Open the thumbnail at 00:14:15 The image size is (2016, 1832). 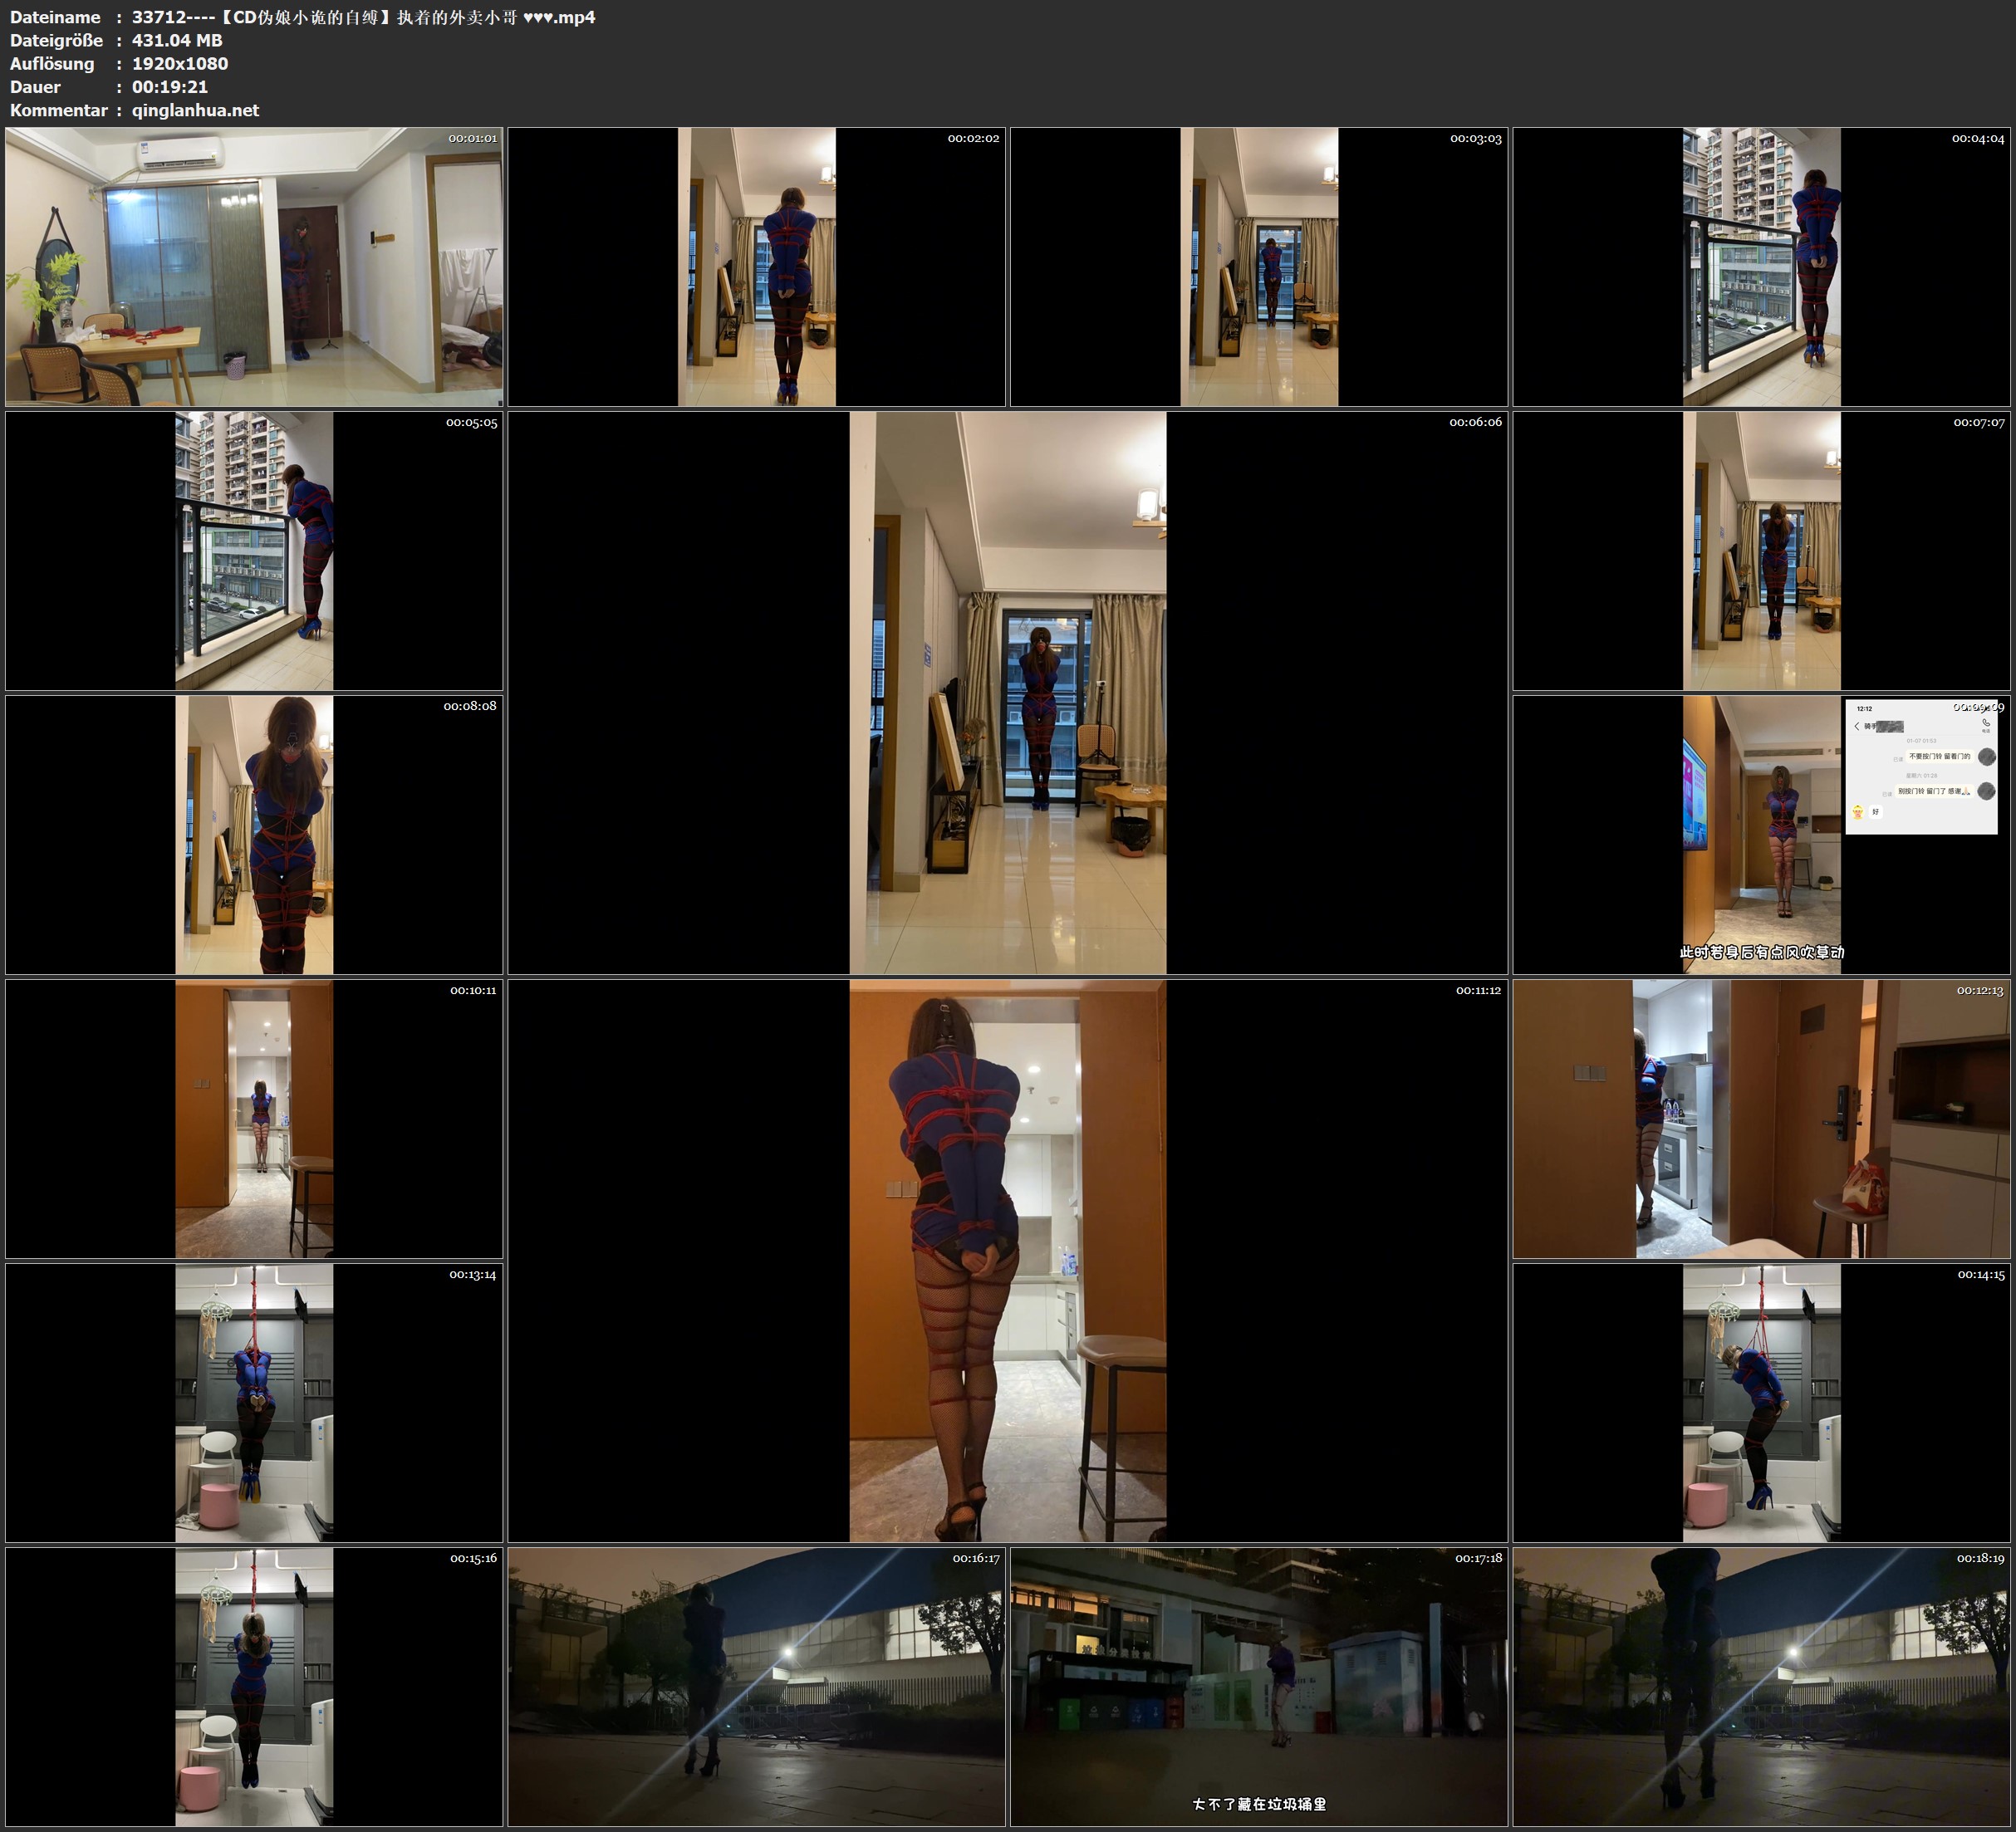pyautogui.click(x=1761, y=1402)
